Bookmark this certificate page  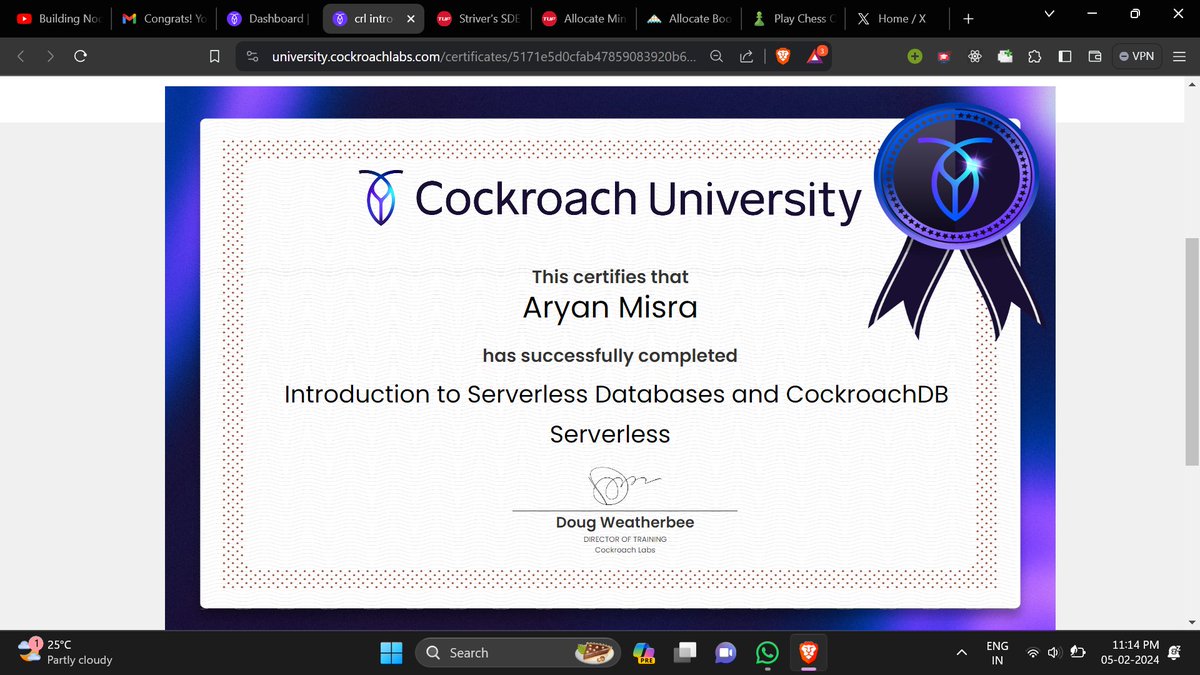tap(214, 56)
